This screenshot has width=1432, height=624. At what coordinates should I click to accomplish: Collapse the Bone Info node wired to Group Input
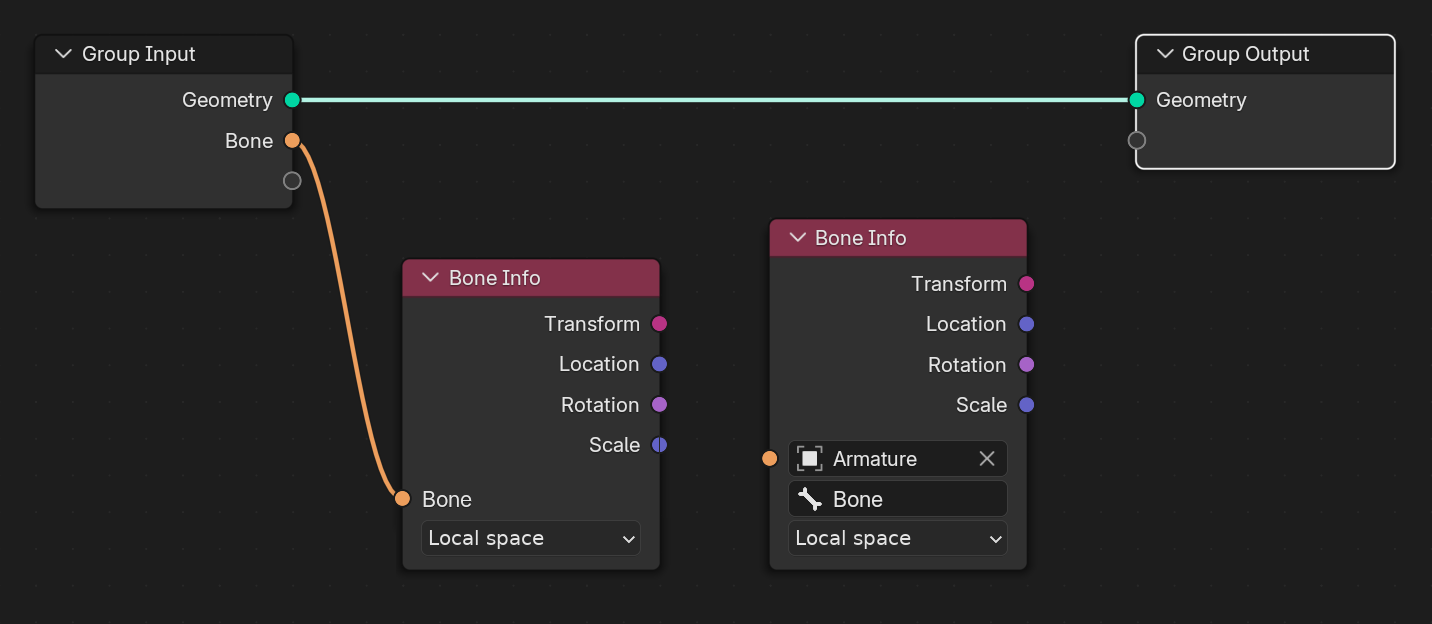pos(431,278)
